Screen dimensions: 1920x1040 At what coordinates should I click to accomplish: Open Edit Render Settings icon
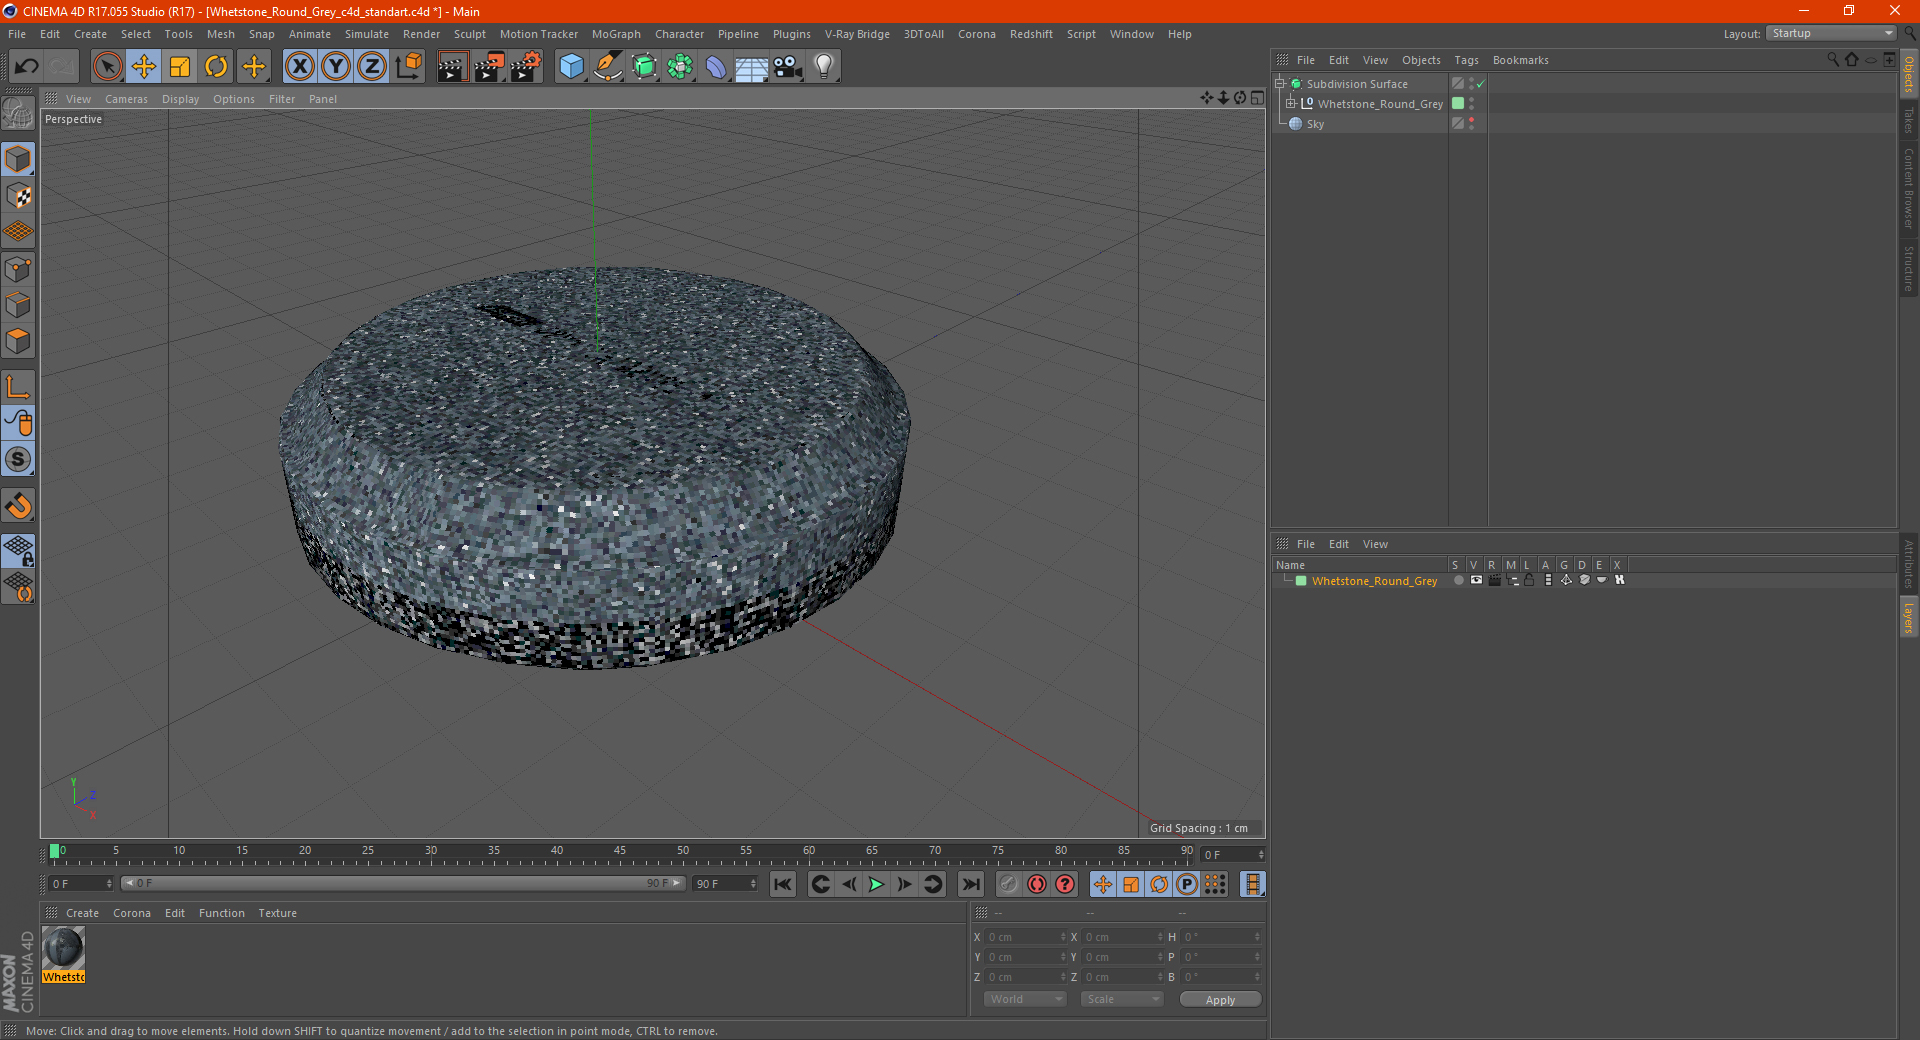(x=526, y=67)
